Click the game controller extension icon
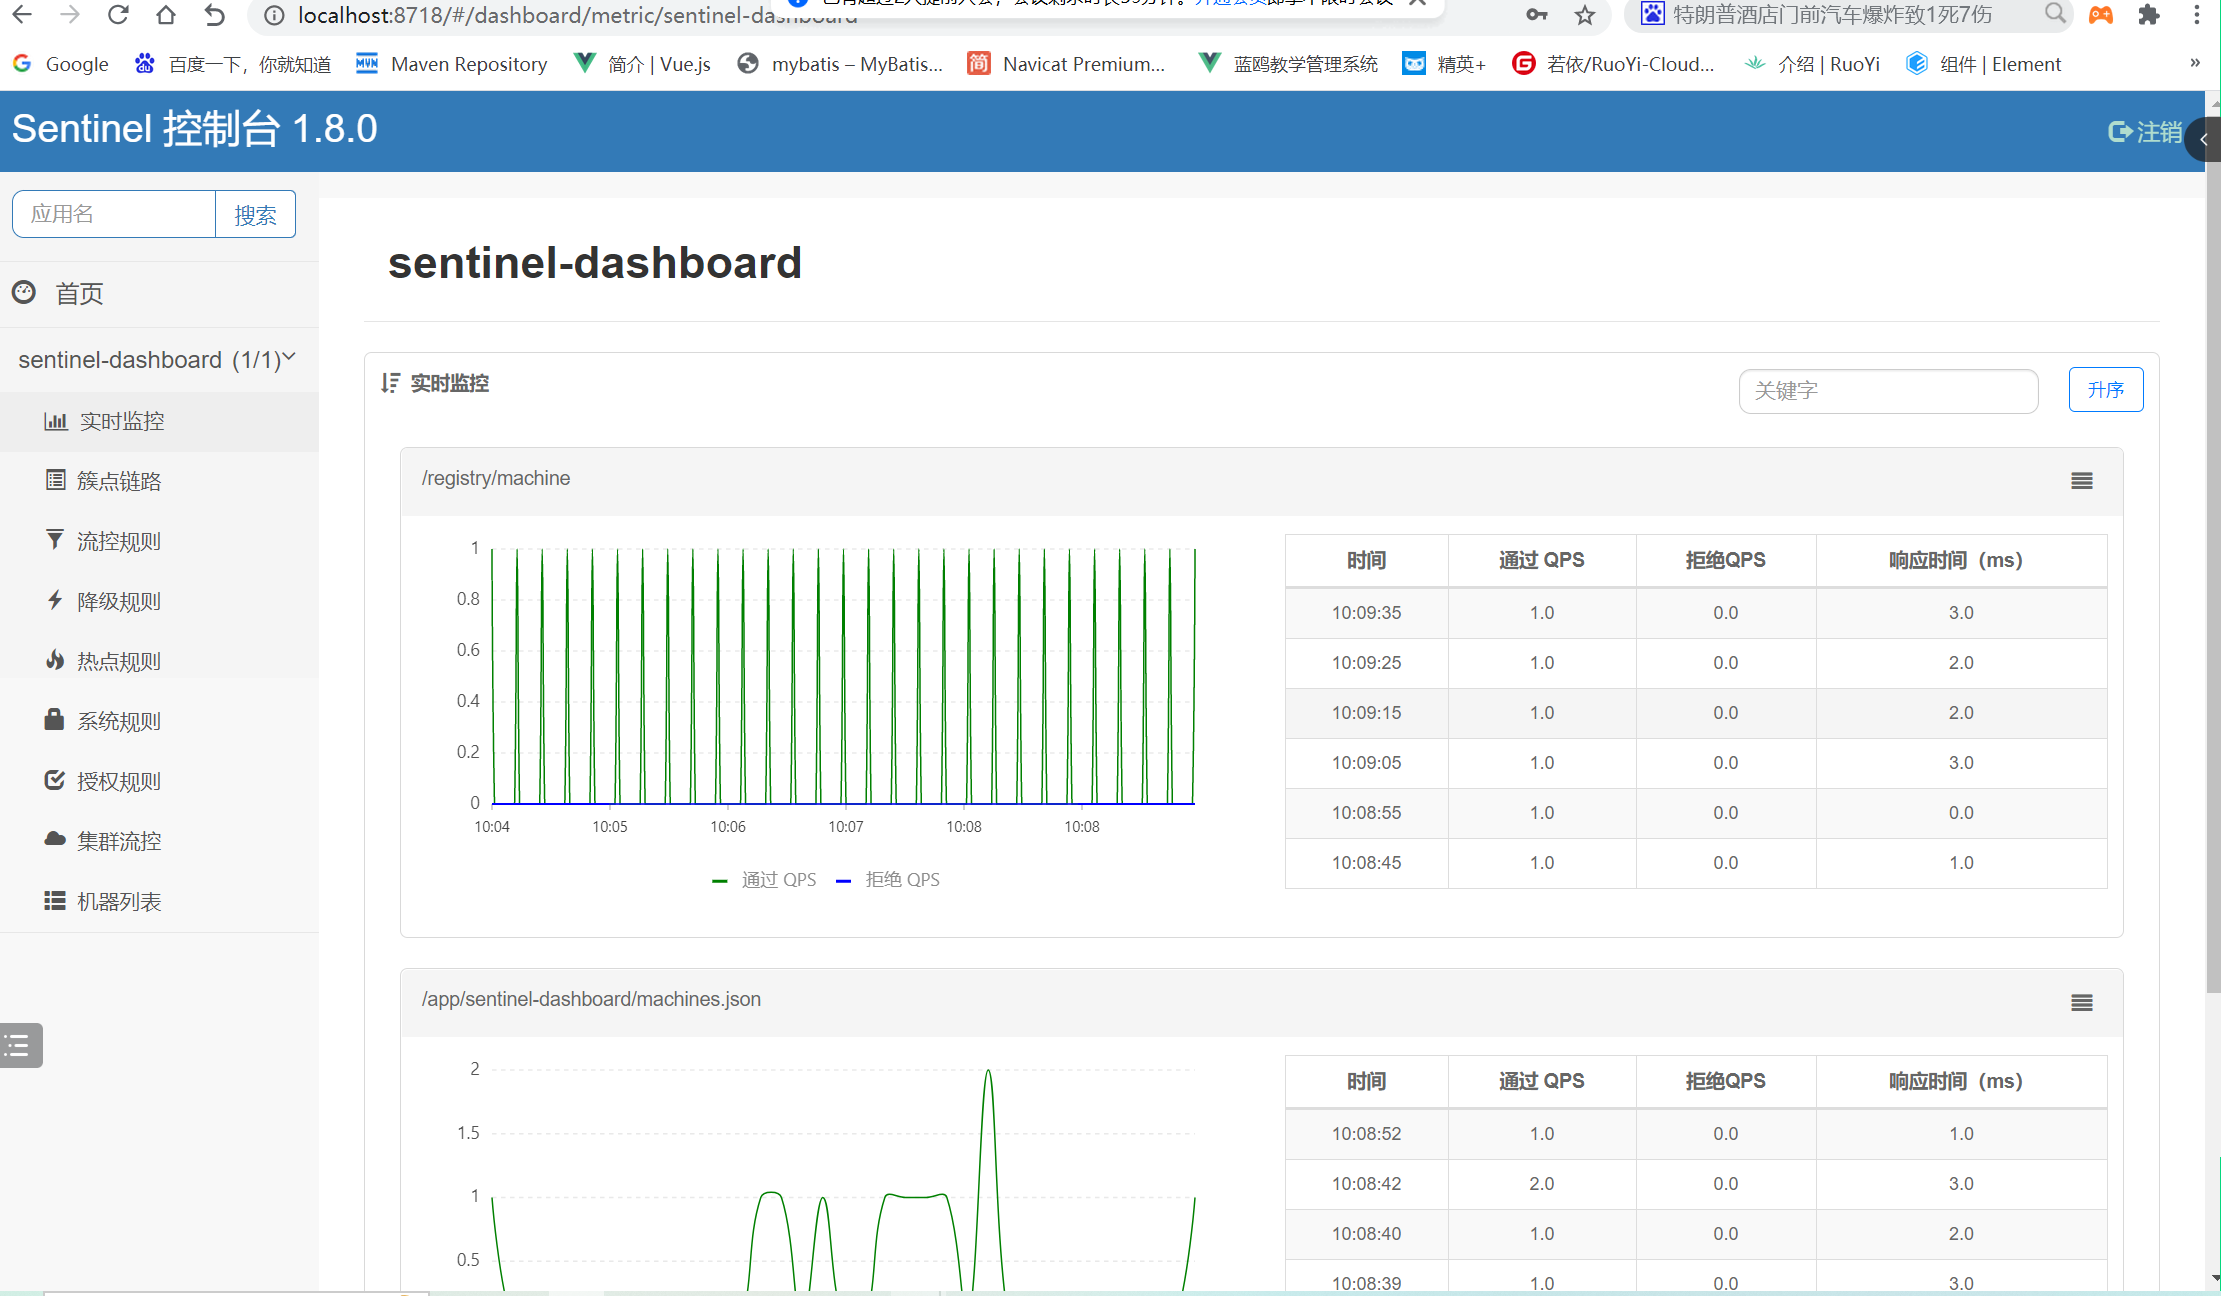 coord(2101,15)
